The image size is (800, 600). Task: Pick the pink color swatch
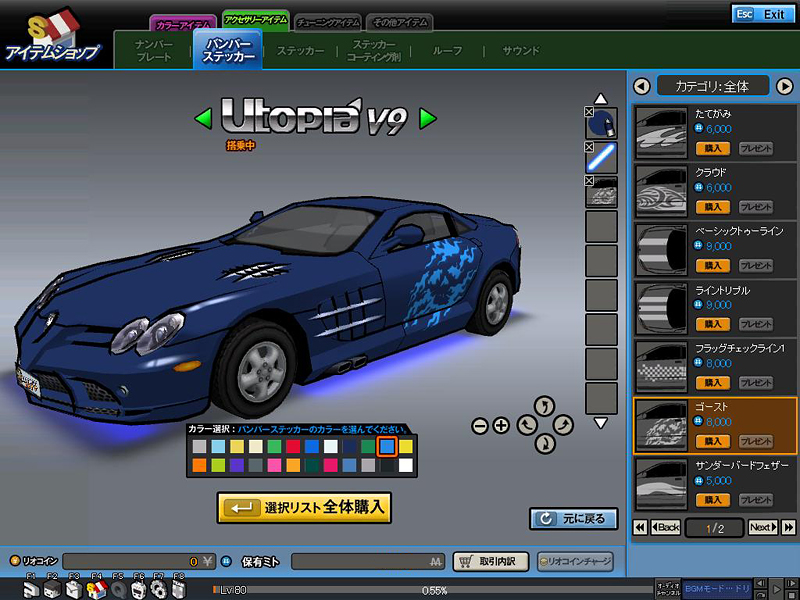274,465
